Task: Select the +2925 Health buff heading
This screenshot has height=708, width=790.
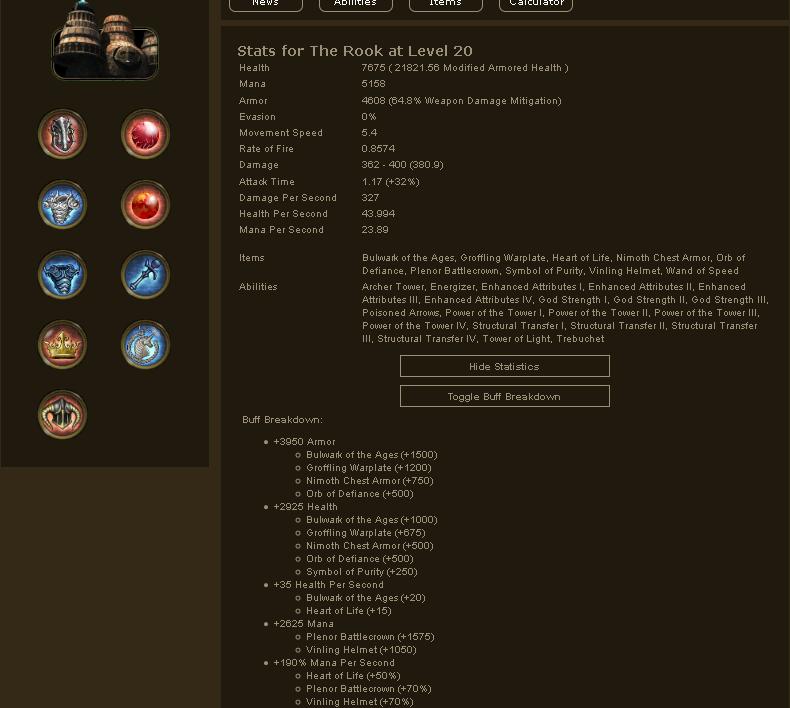Action: (x=305, y=507)
